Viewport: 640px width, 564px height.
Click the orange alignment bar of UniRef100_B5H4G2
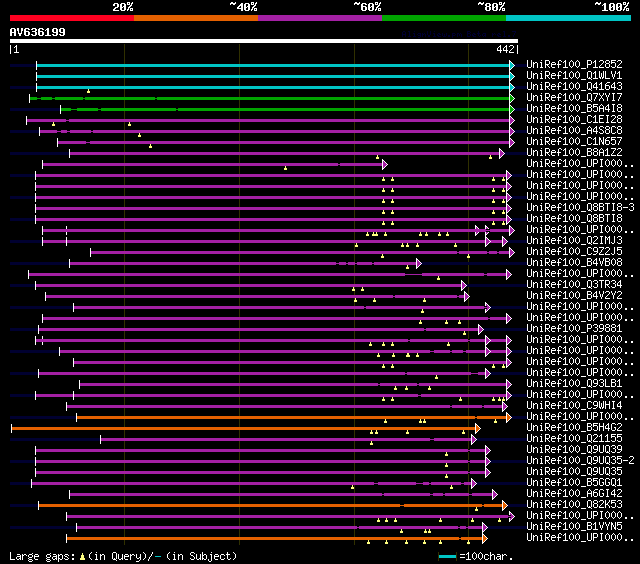(x=246, y=429)
